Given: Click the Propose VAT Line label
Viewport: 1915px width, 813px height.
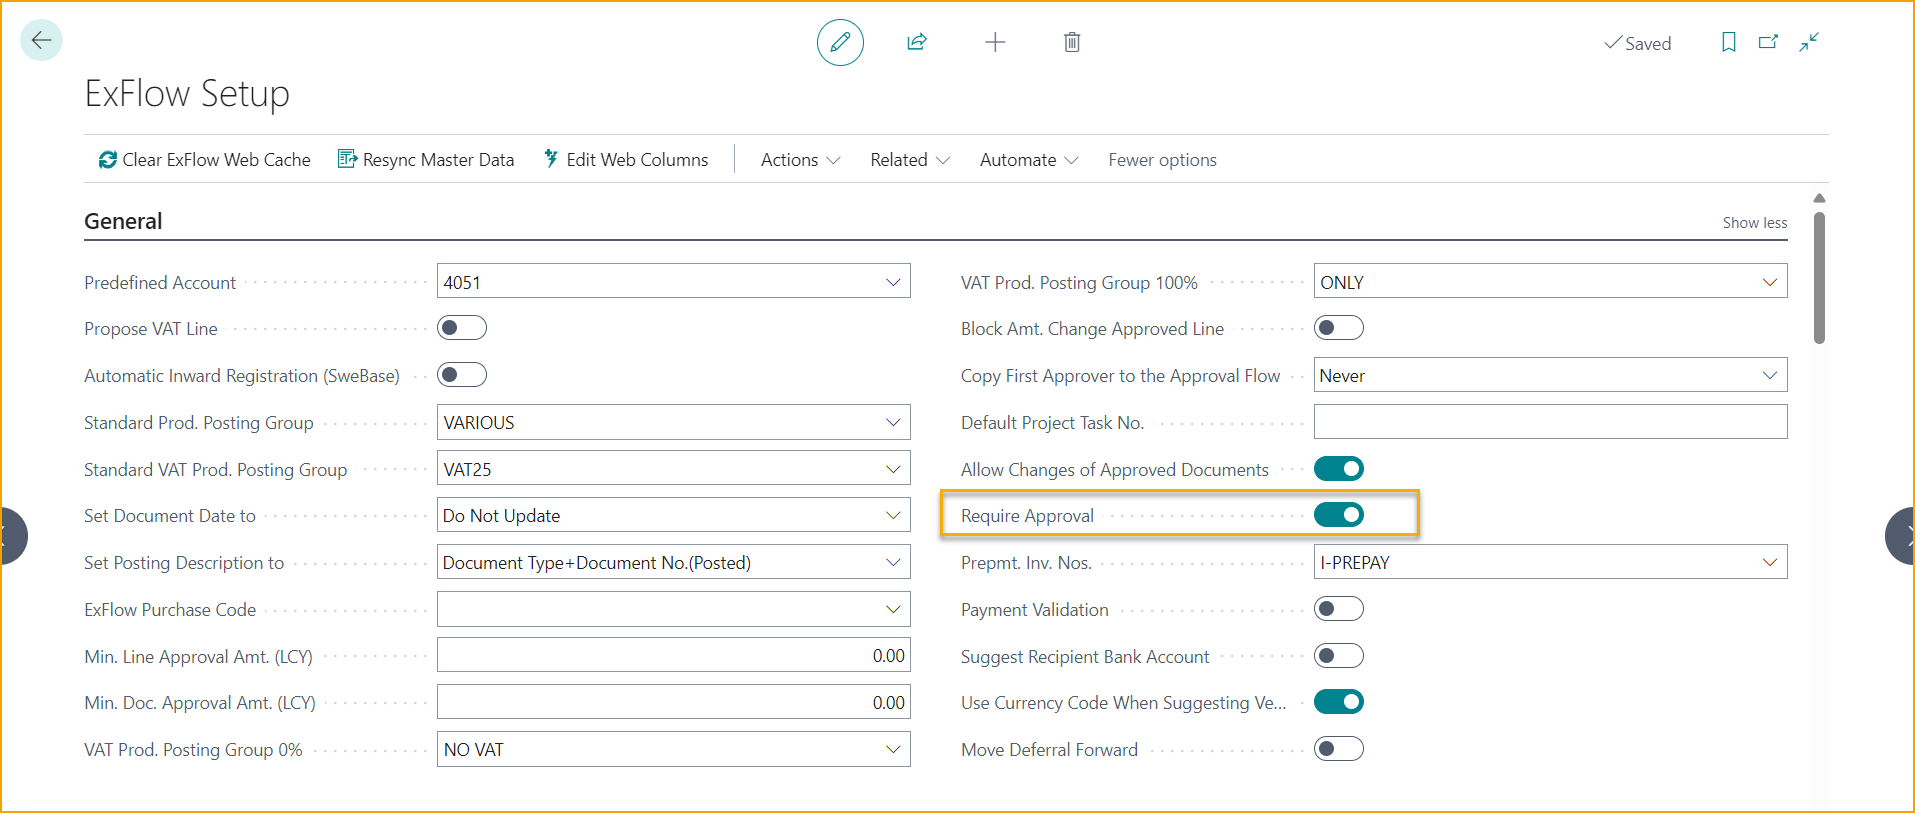Looking at the screenshot, I should click(151, 329).
